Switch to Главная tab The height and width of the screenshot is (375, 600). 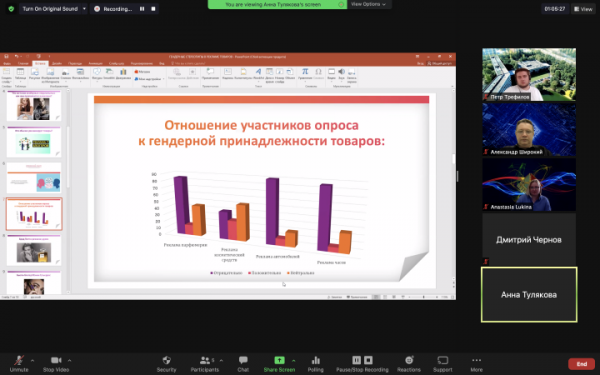[23, 64]
